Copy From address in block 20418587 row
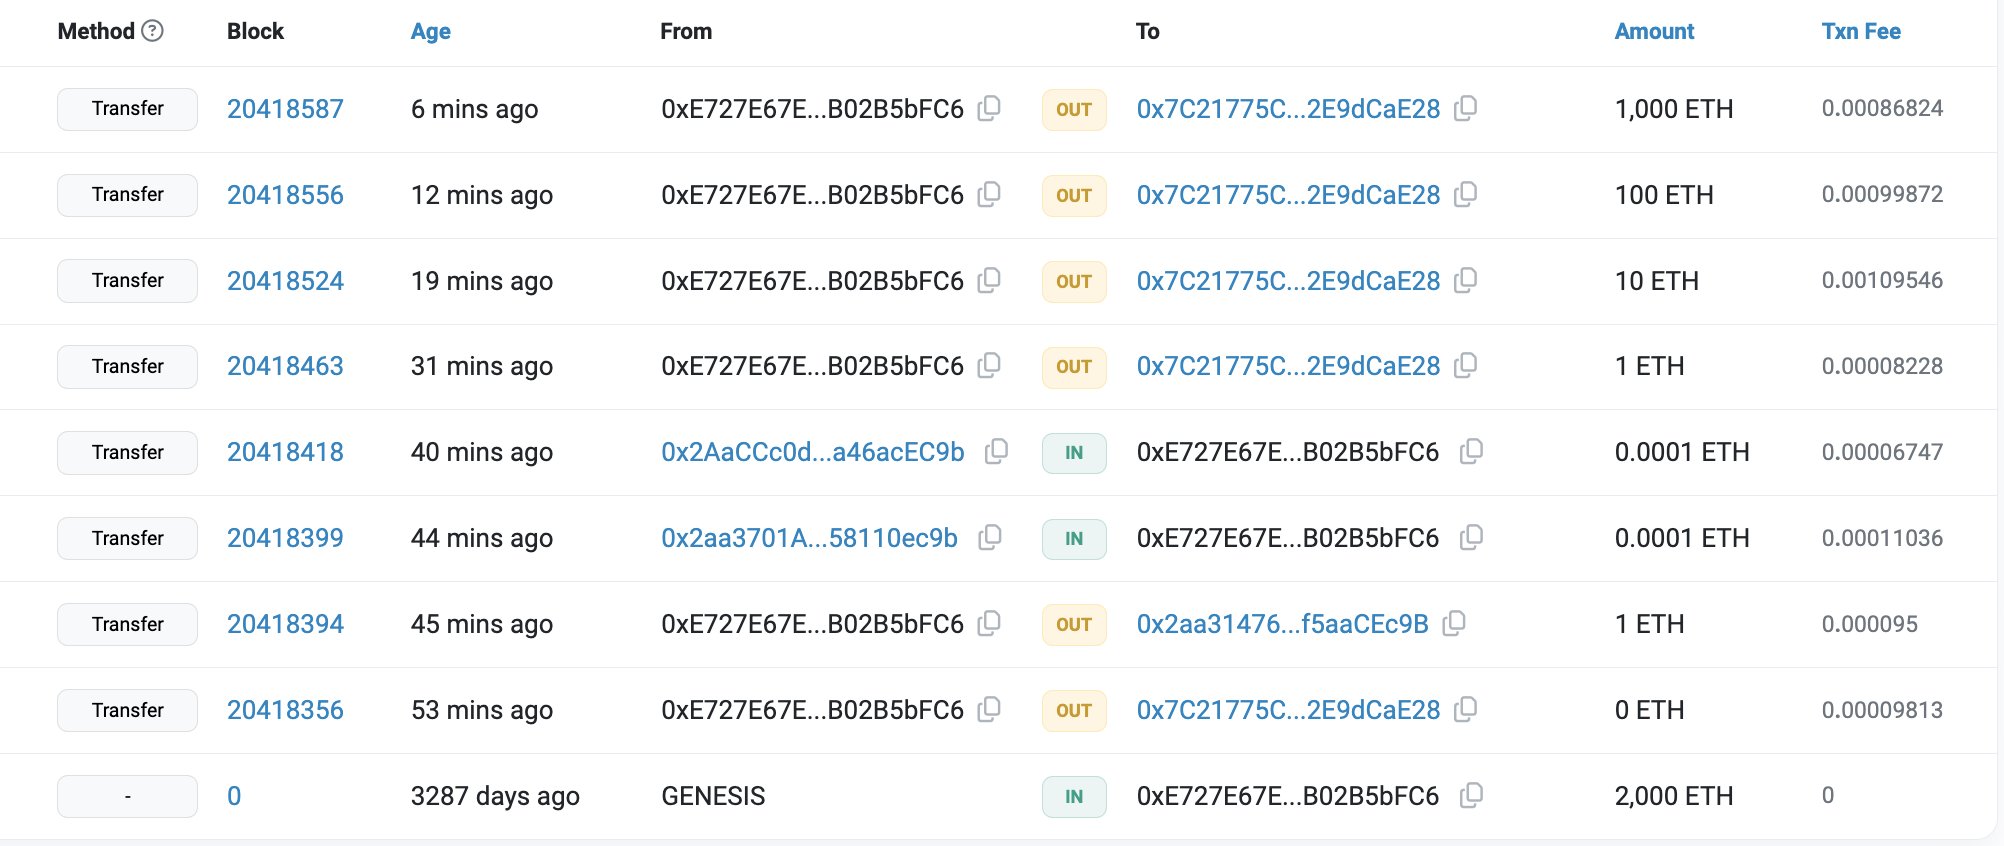2004x846 pixels. (x=989, y=108)
